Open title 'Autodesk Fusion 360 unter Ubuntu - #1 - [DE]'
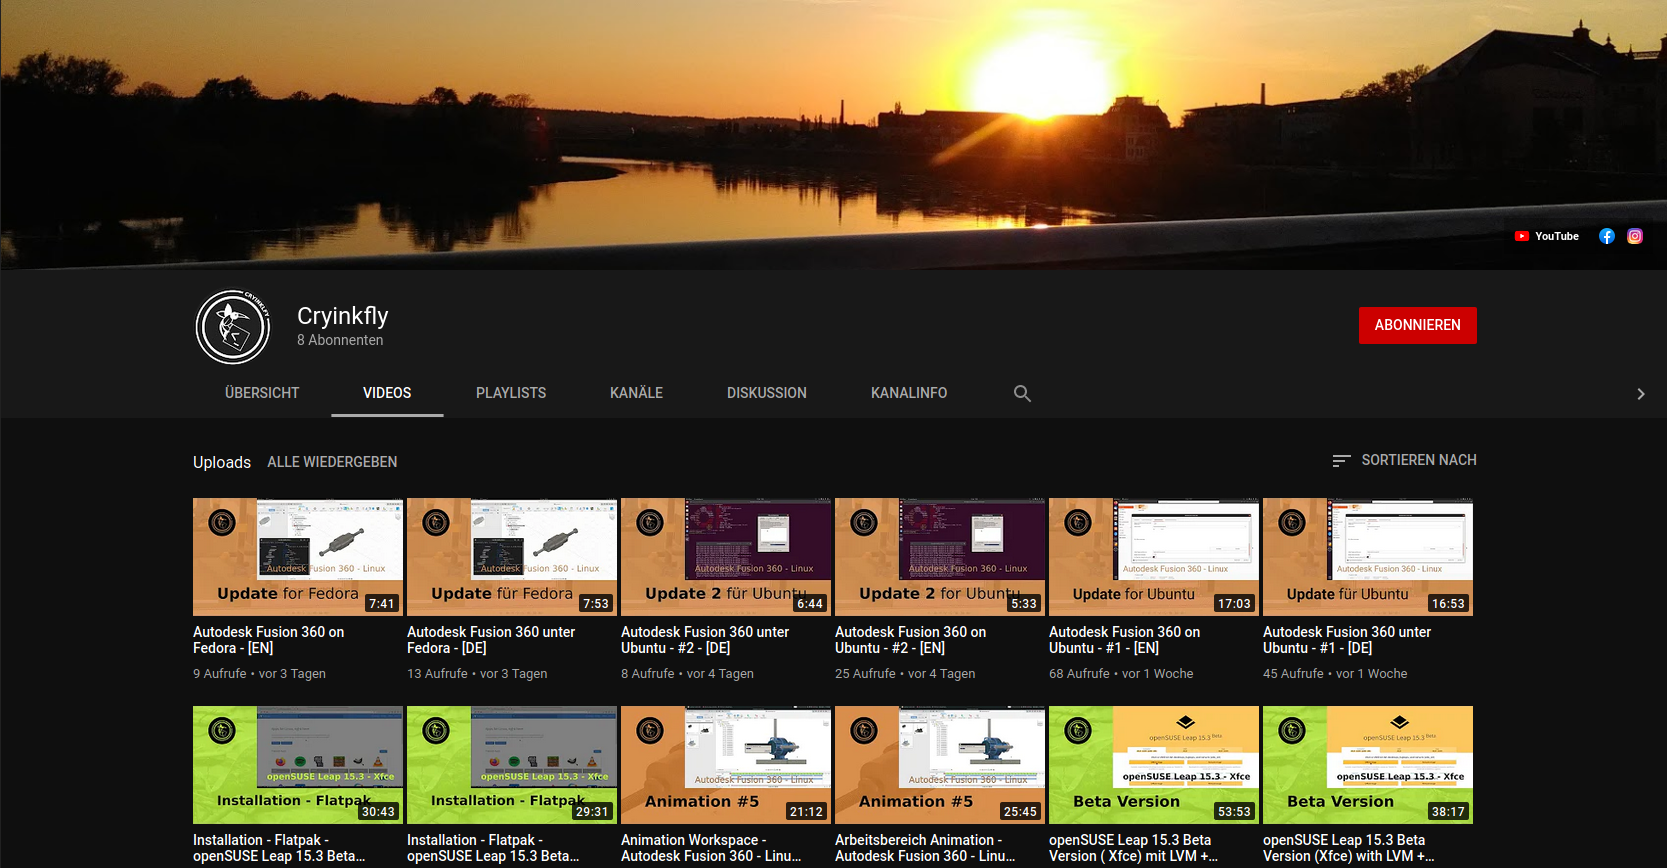 (1347, 640)
